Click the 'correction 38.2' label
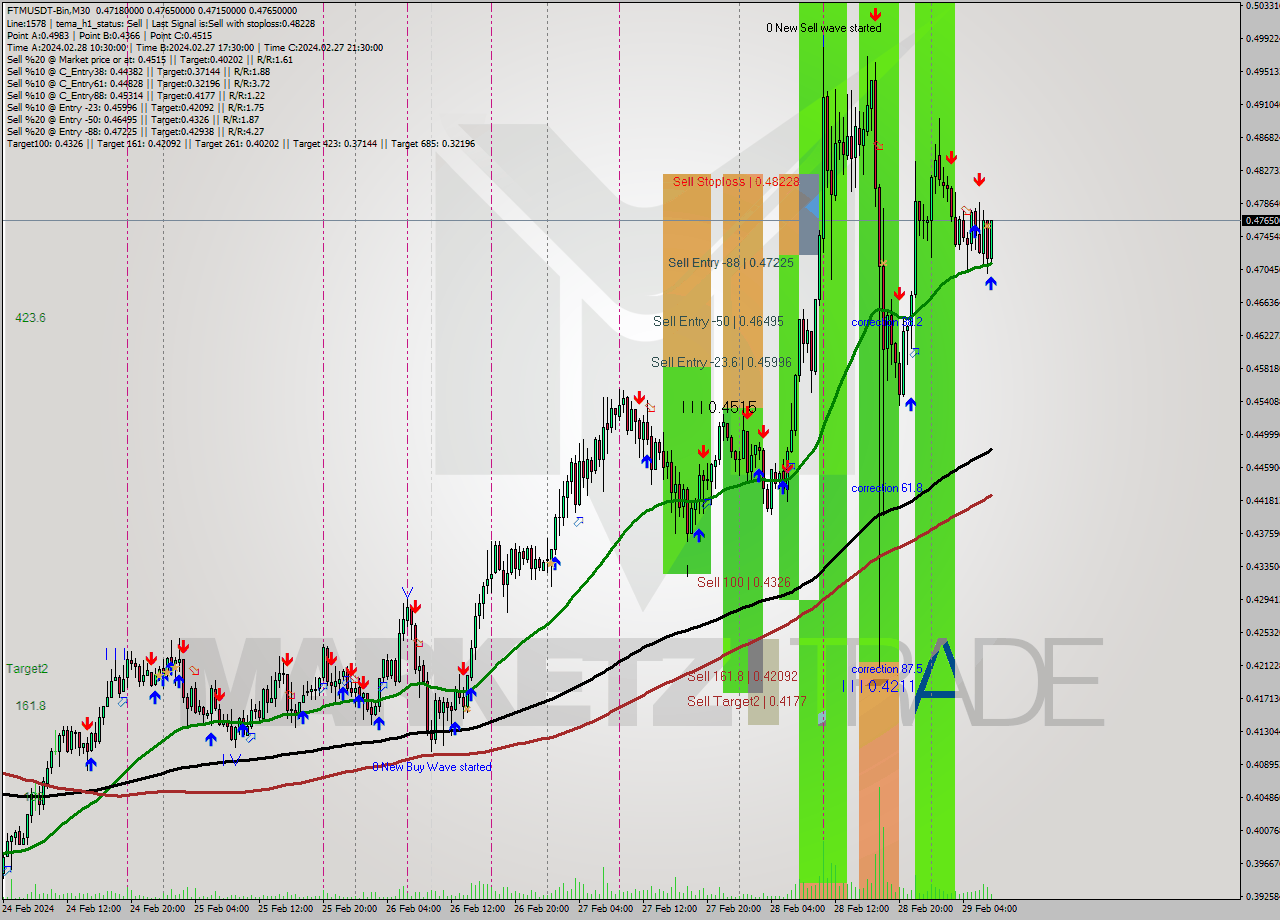The image size is (1280, 920). (887, 322)
